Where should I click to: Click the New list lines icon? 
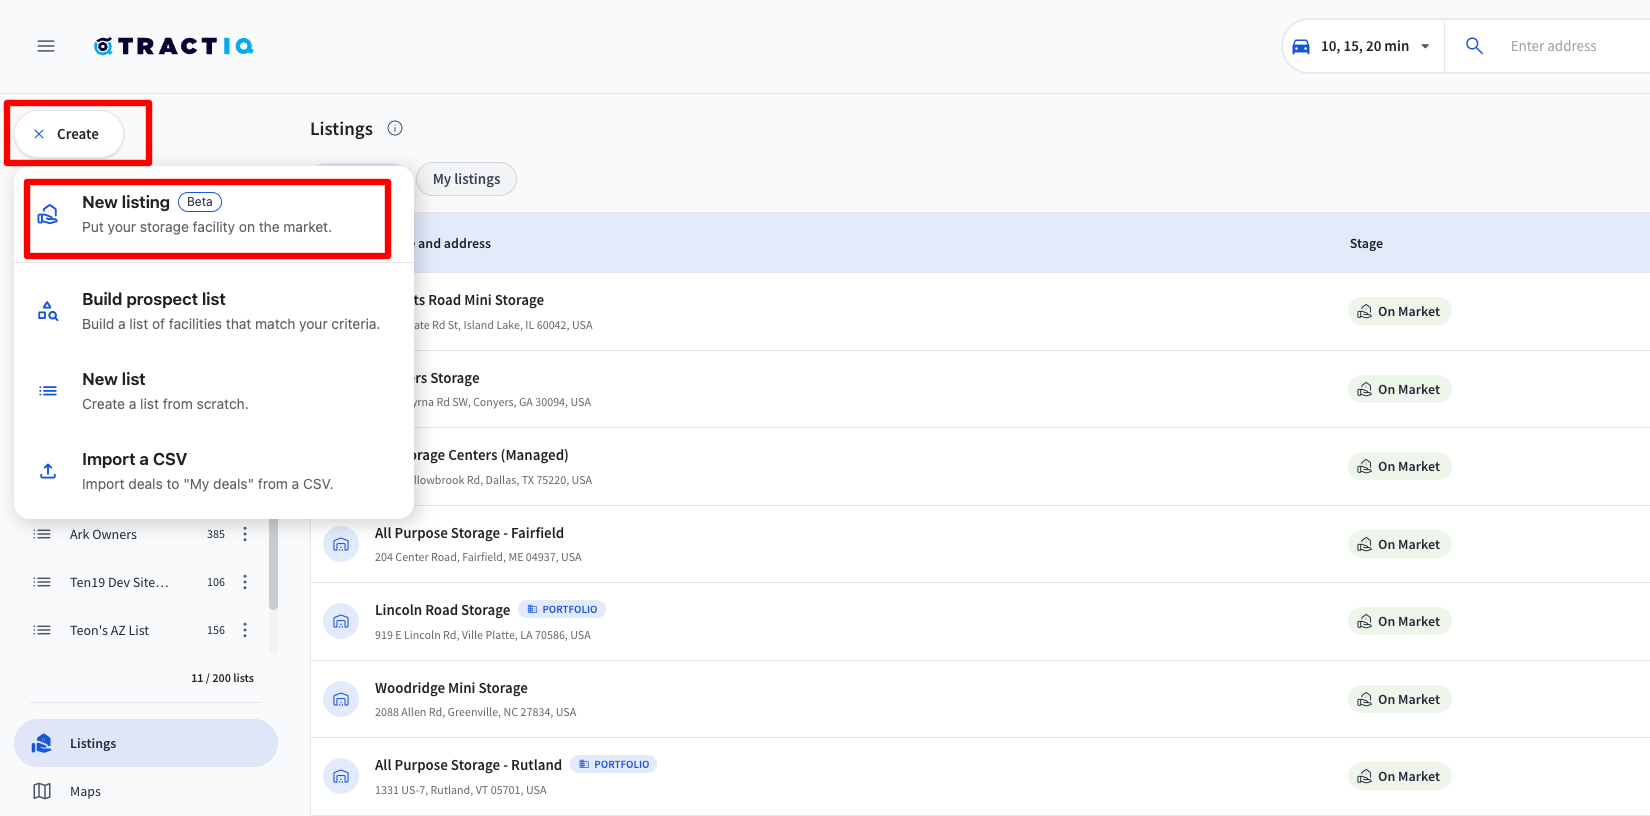(x=48, y=391)
